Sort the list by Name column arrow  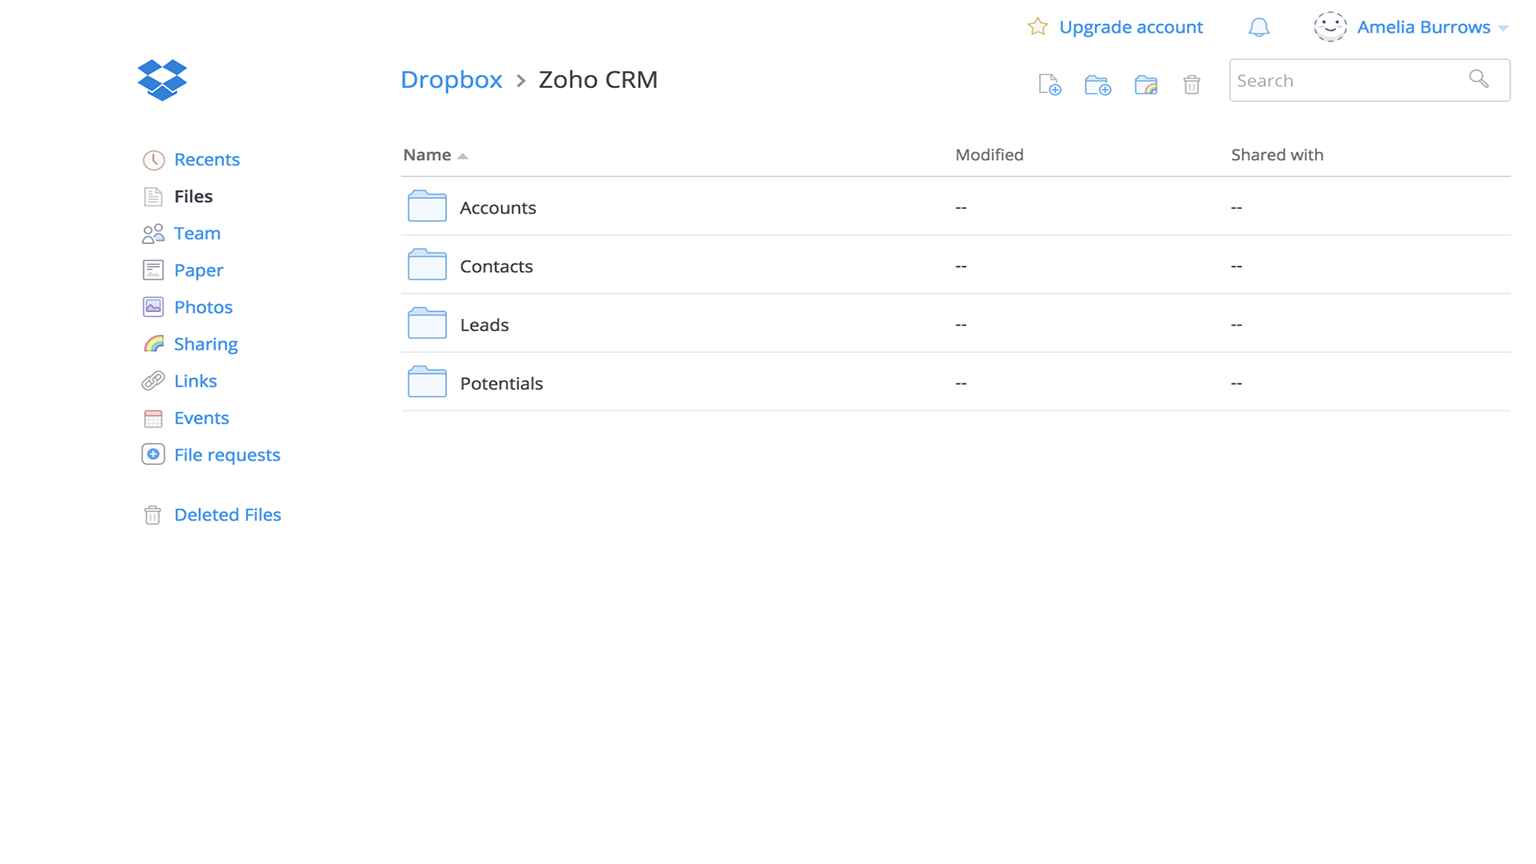(x=463, y=156)
